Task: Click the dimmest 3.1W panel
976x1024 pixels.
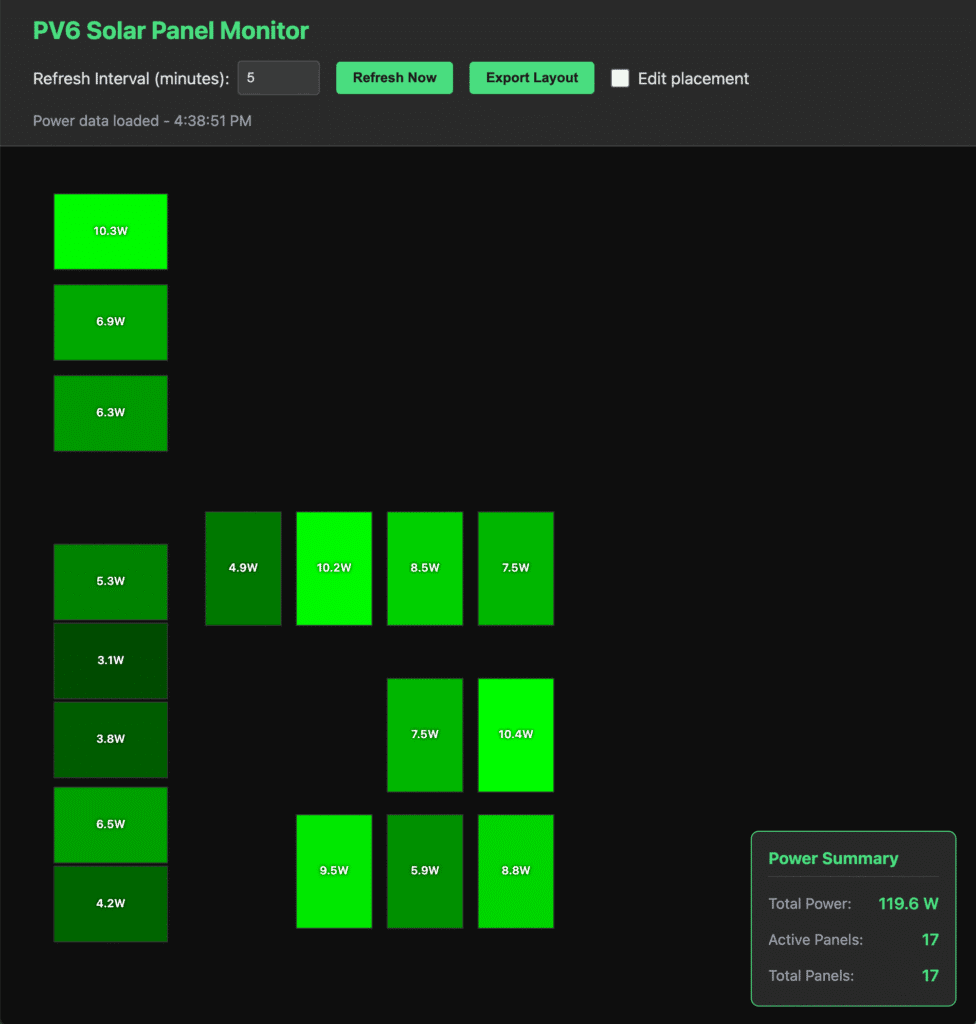Action: [x=110, y=660]
